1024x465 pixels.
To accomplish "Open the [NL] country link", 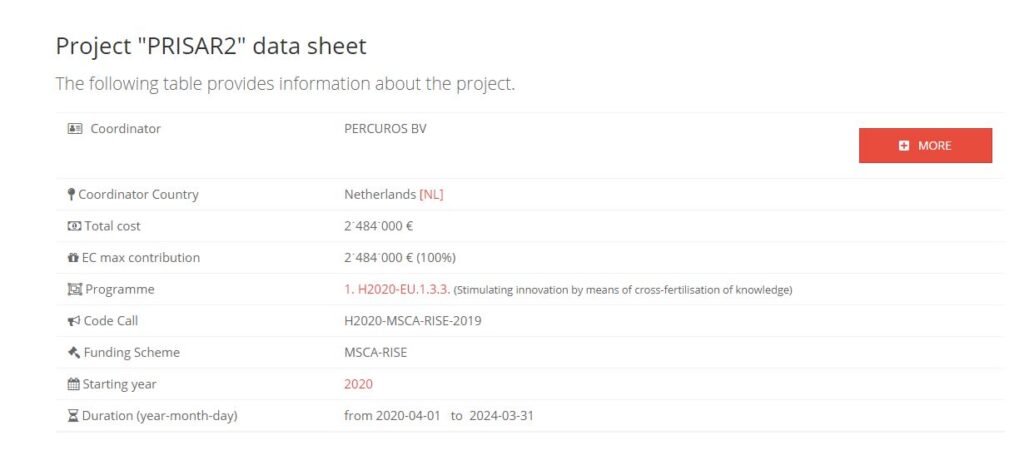I will 431,195.
